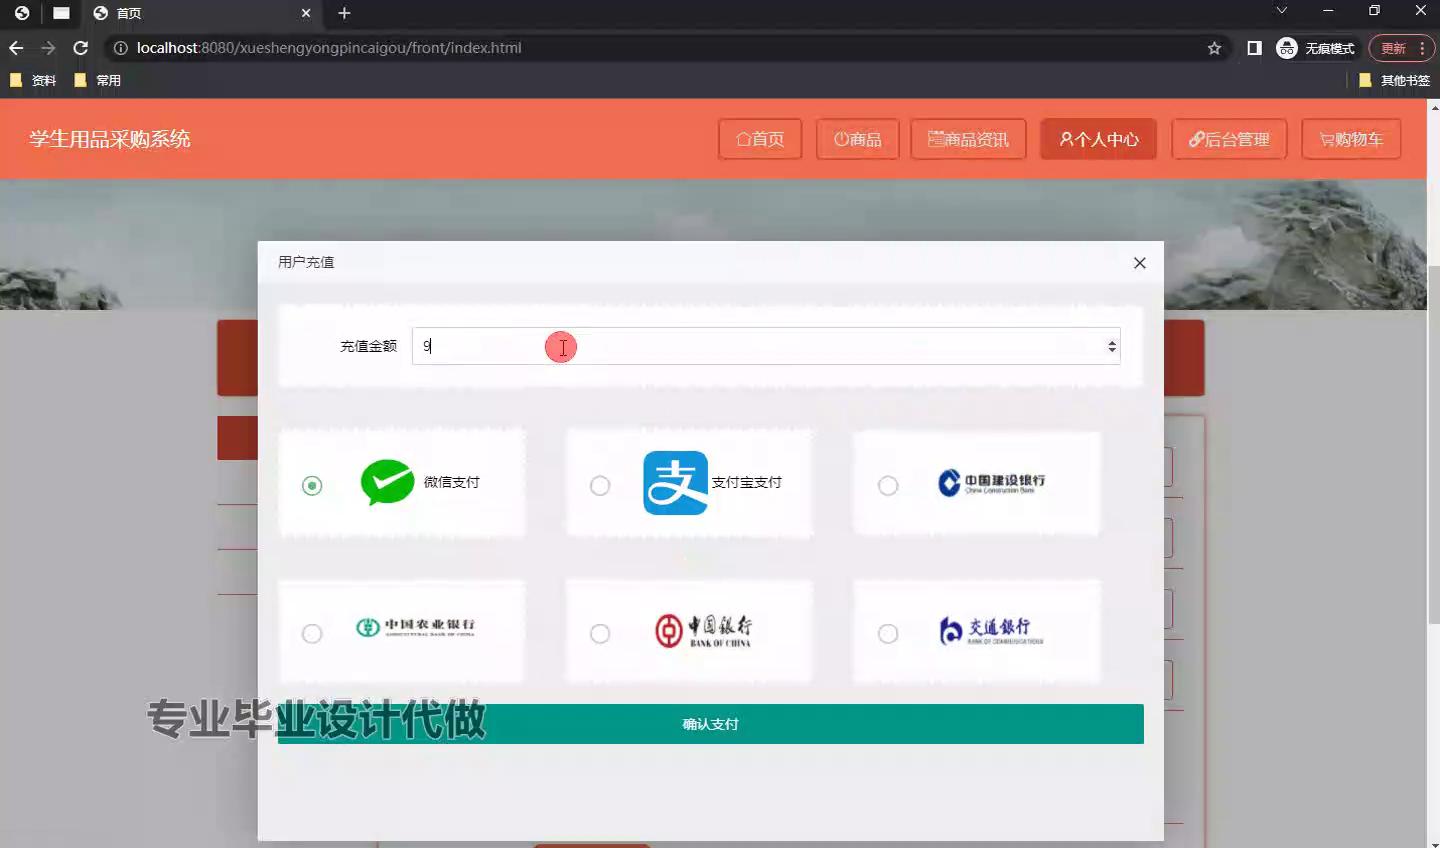This screenshot has width=1440, height=848.
Task: Click the Bank of China logo
Action: pos(703,630)
